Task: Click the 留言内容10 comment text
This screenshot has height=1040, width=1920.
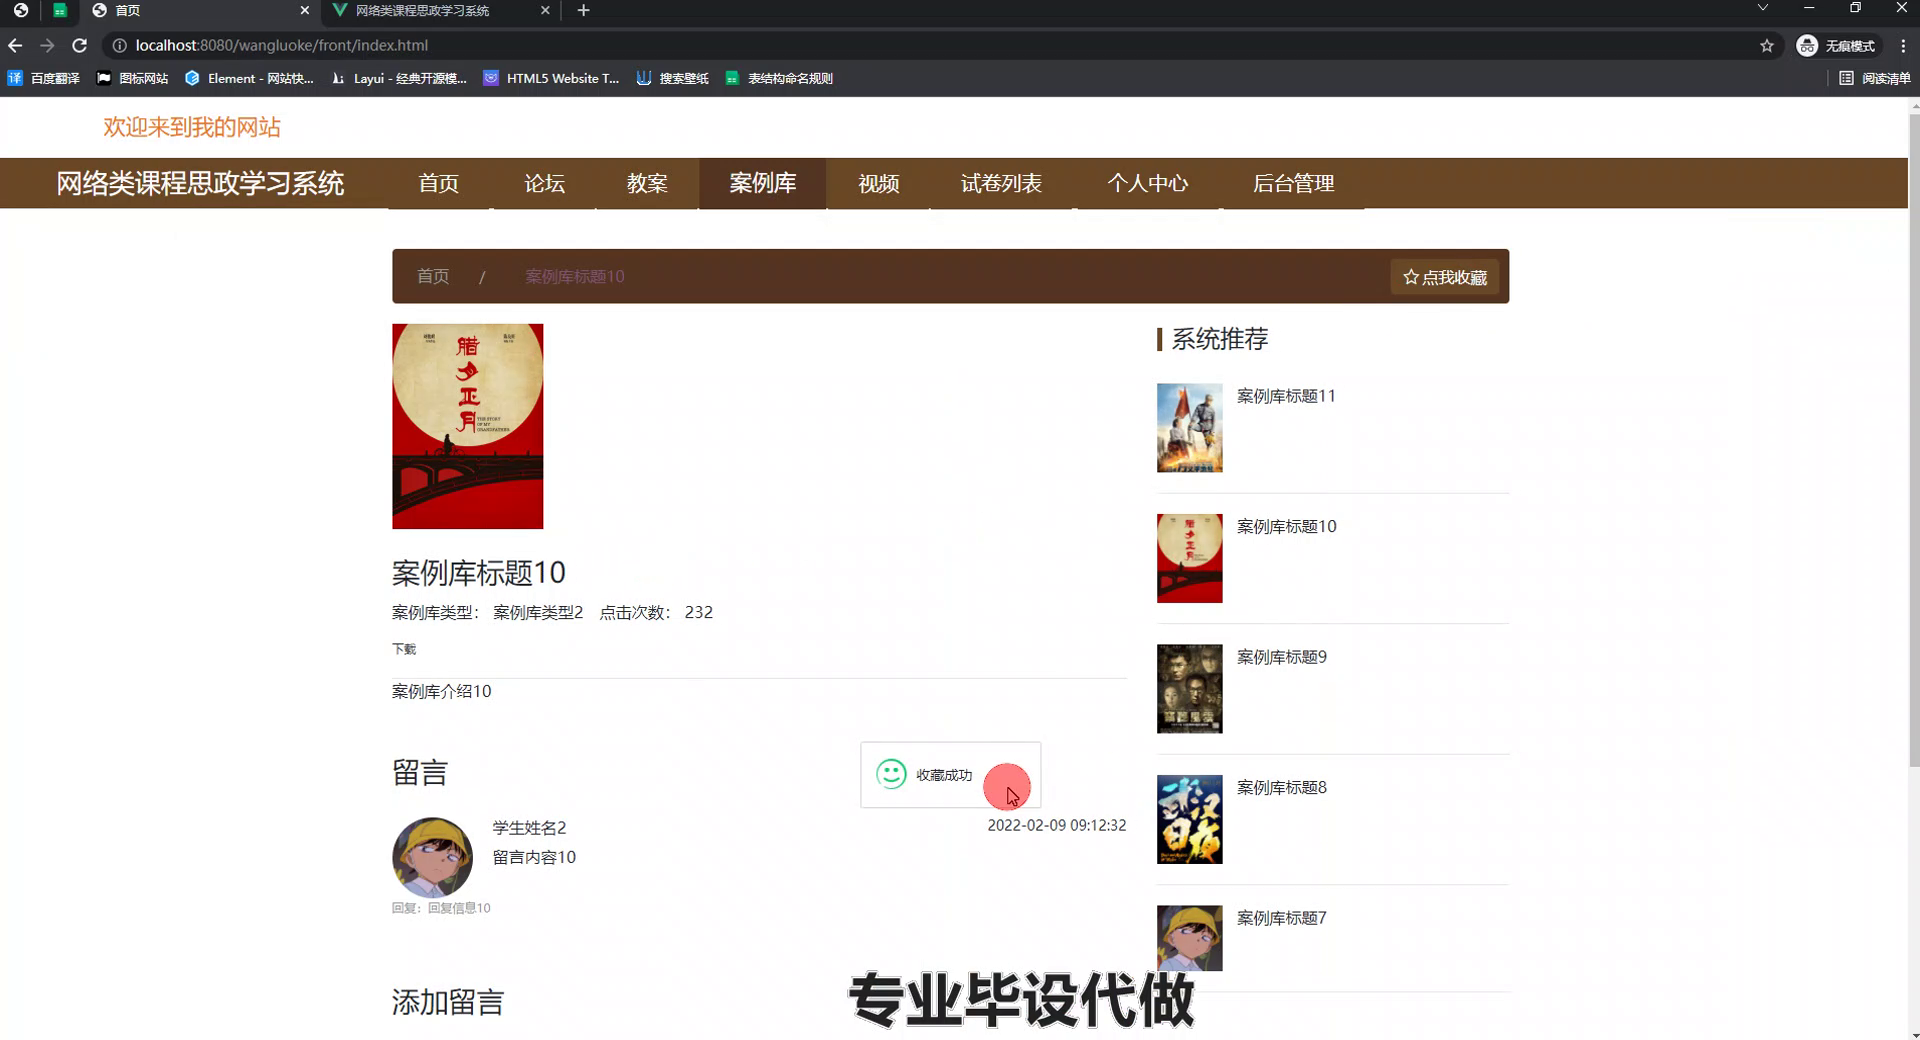Action: pos(534,857)
